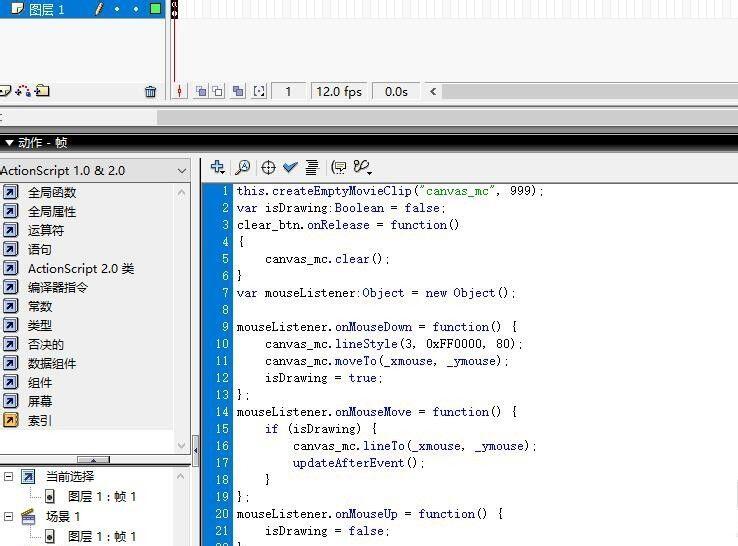Click 12.0 fps frame rate field
The width and height of the screenshot is (738, 546).
pyautogui.click(x=339, y=91)
